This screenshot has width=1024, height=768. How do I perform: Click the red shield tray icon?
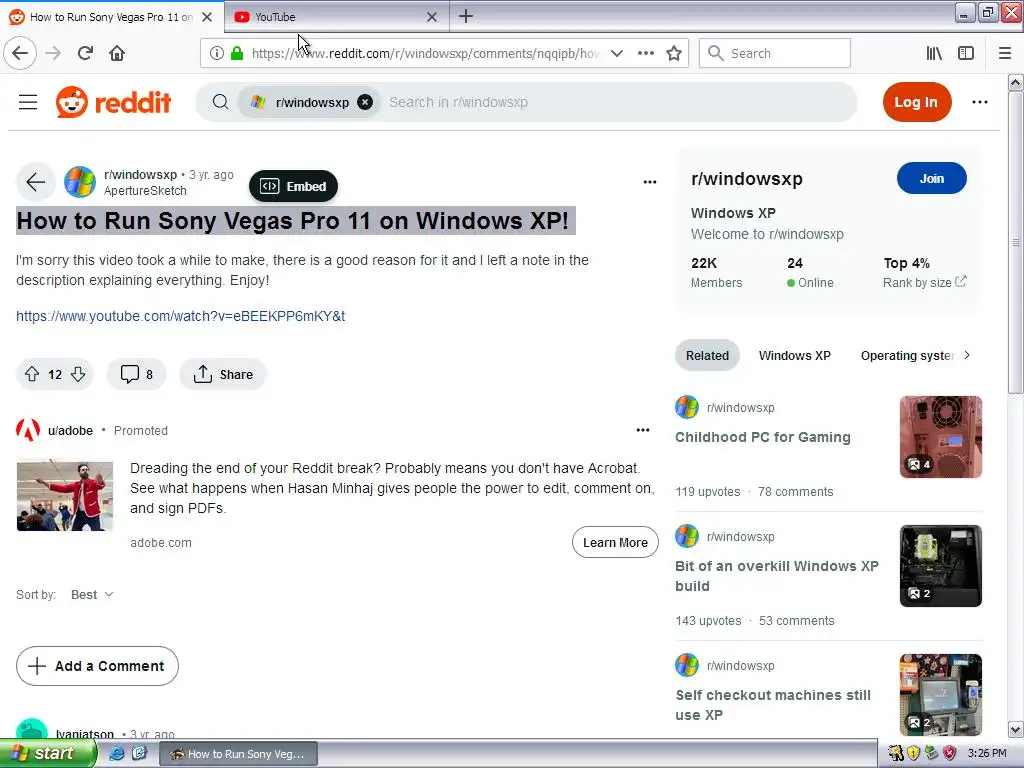950,753
